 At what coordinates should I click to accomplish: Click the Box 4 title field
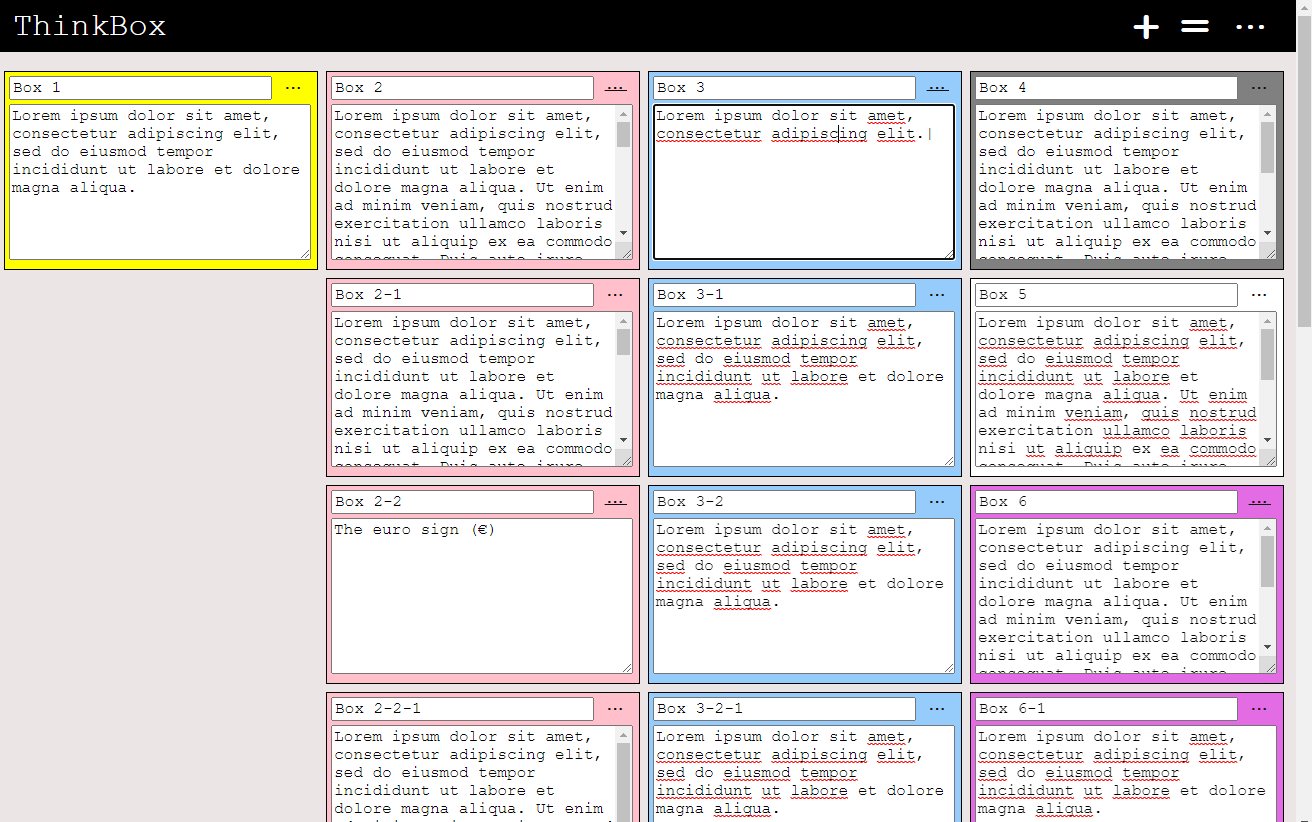tap(1106, 88)
